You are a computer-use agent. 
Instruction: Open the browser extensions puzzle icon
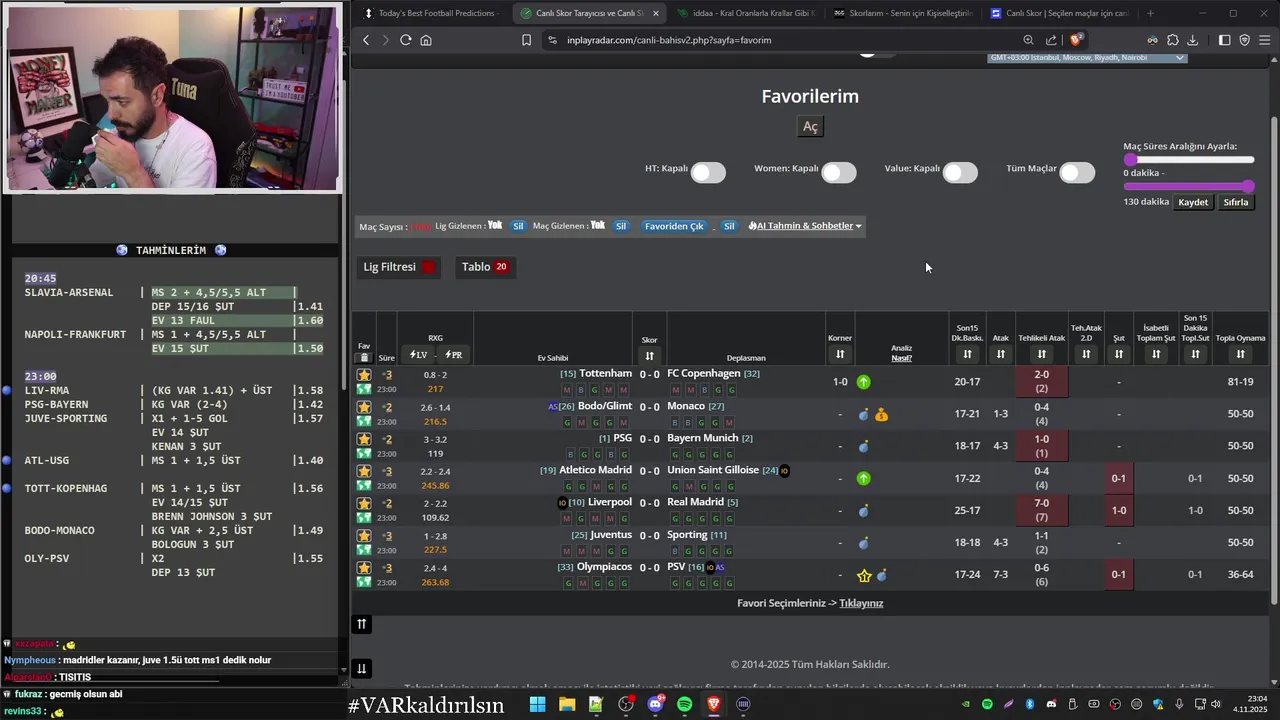point(1172,40)
